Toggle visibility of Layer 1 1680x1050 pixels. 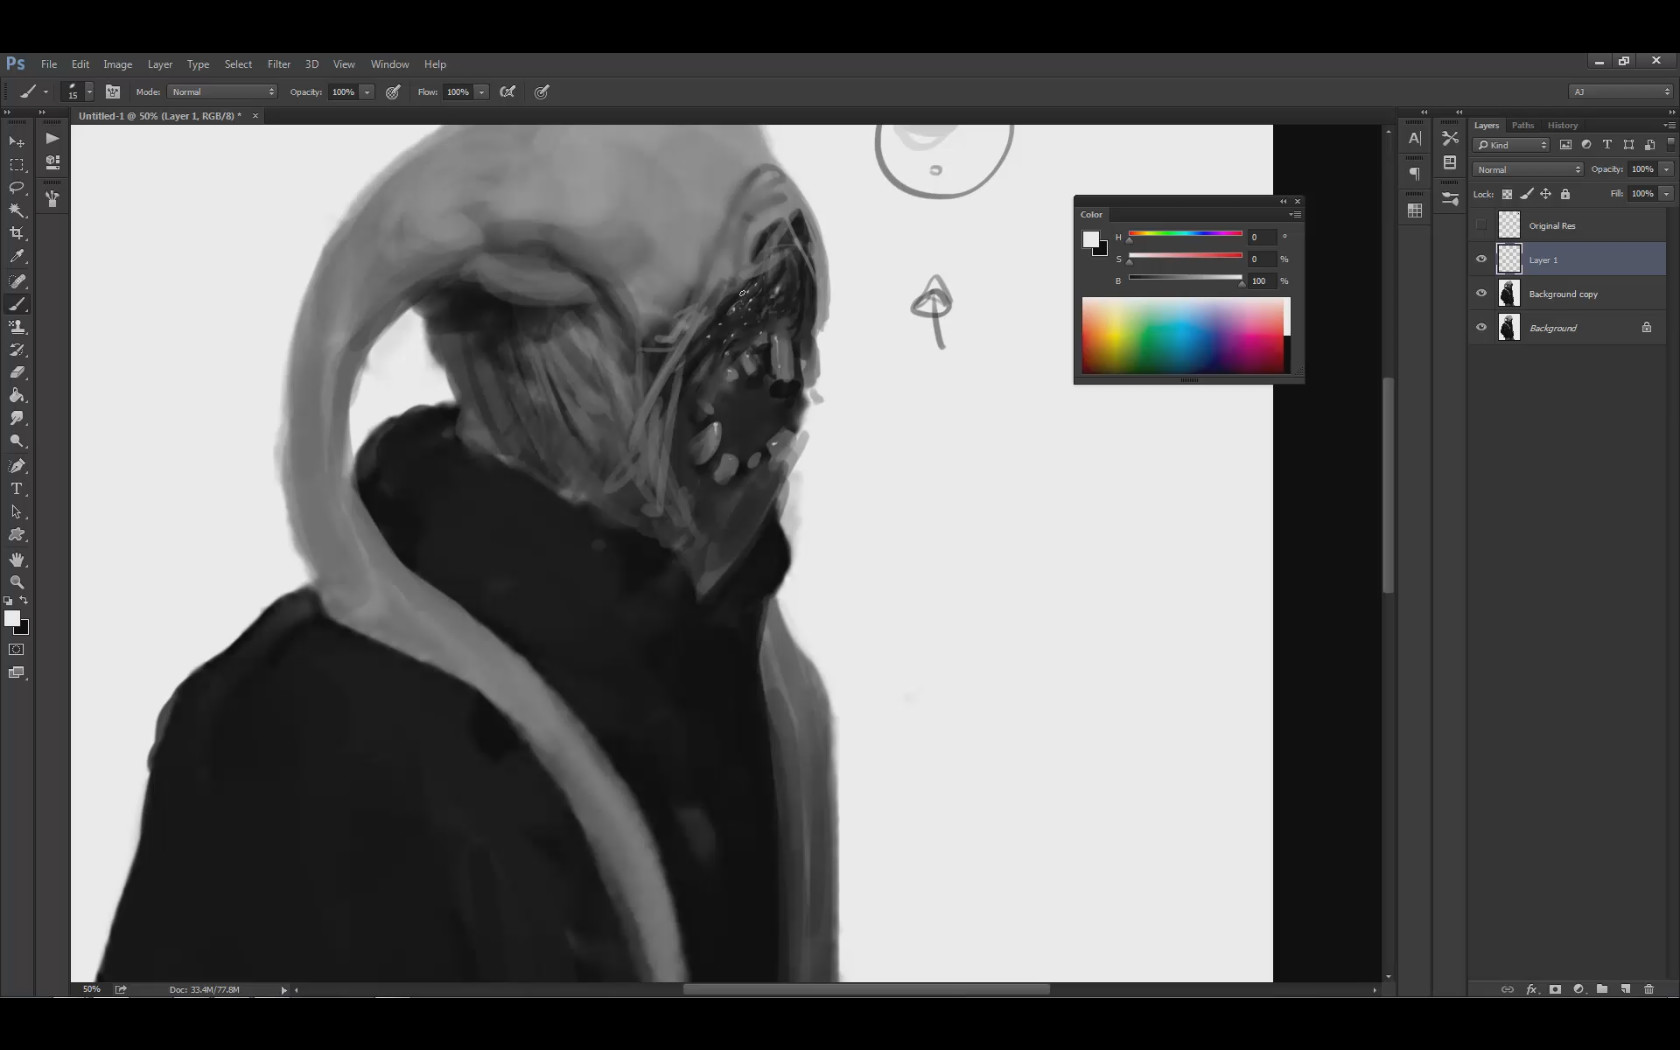1481,259
